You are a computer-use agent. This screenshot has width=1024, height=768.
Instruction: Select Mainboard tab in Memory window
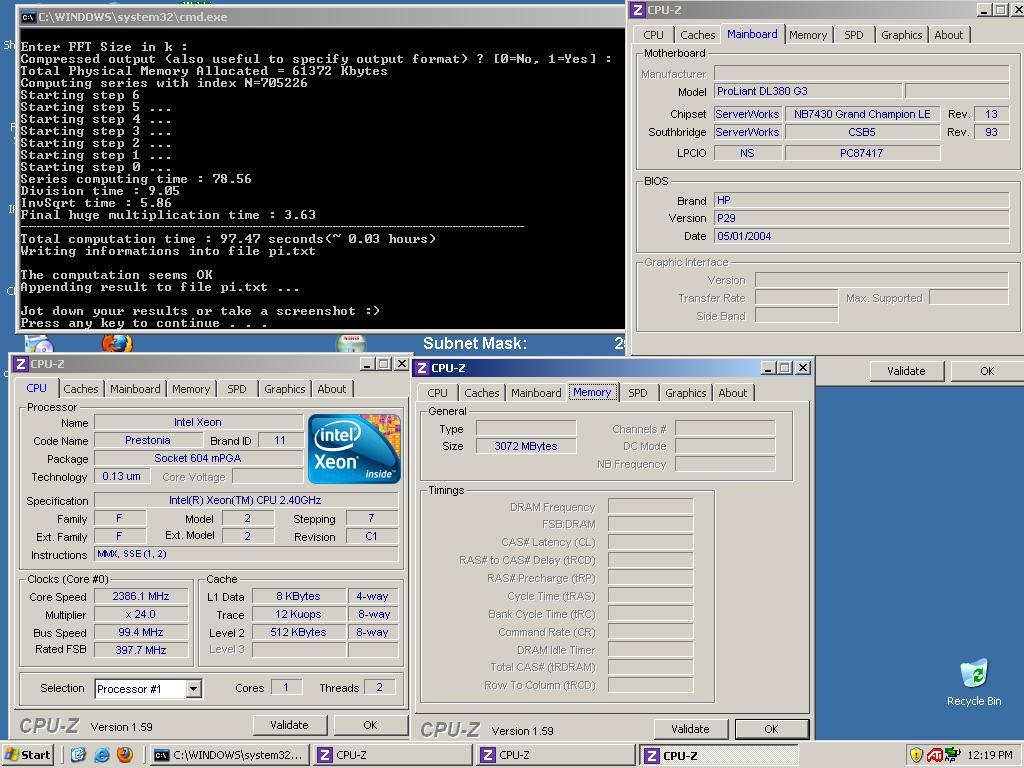tap(536, 392)
